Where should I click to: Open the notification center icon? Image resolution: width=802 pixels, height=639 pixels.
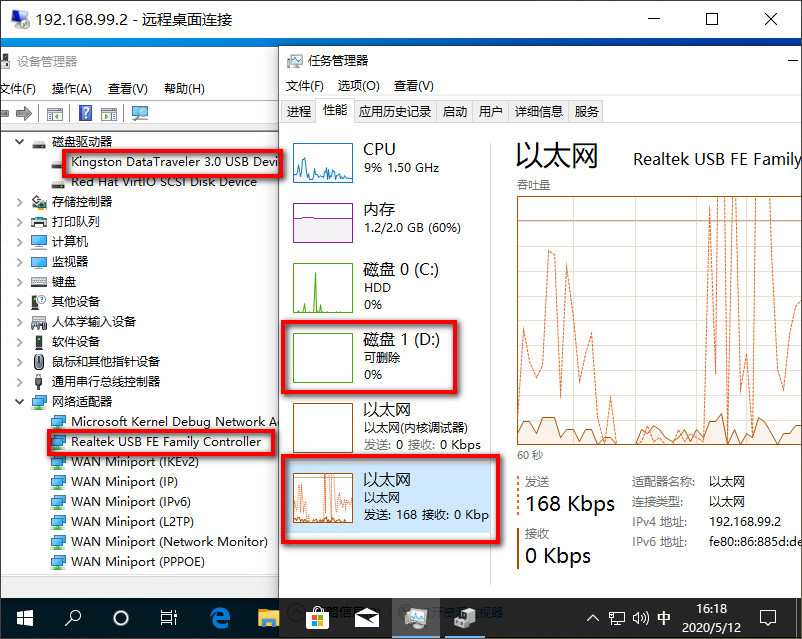pos(767,617)
